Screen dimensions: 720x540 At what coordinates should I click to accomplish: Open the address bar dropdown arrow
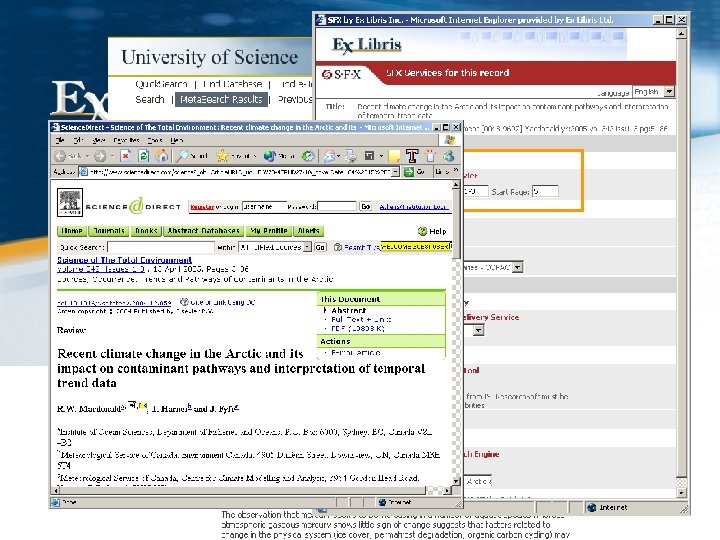[x=396, y=172]
